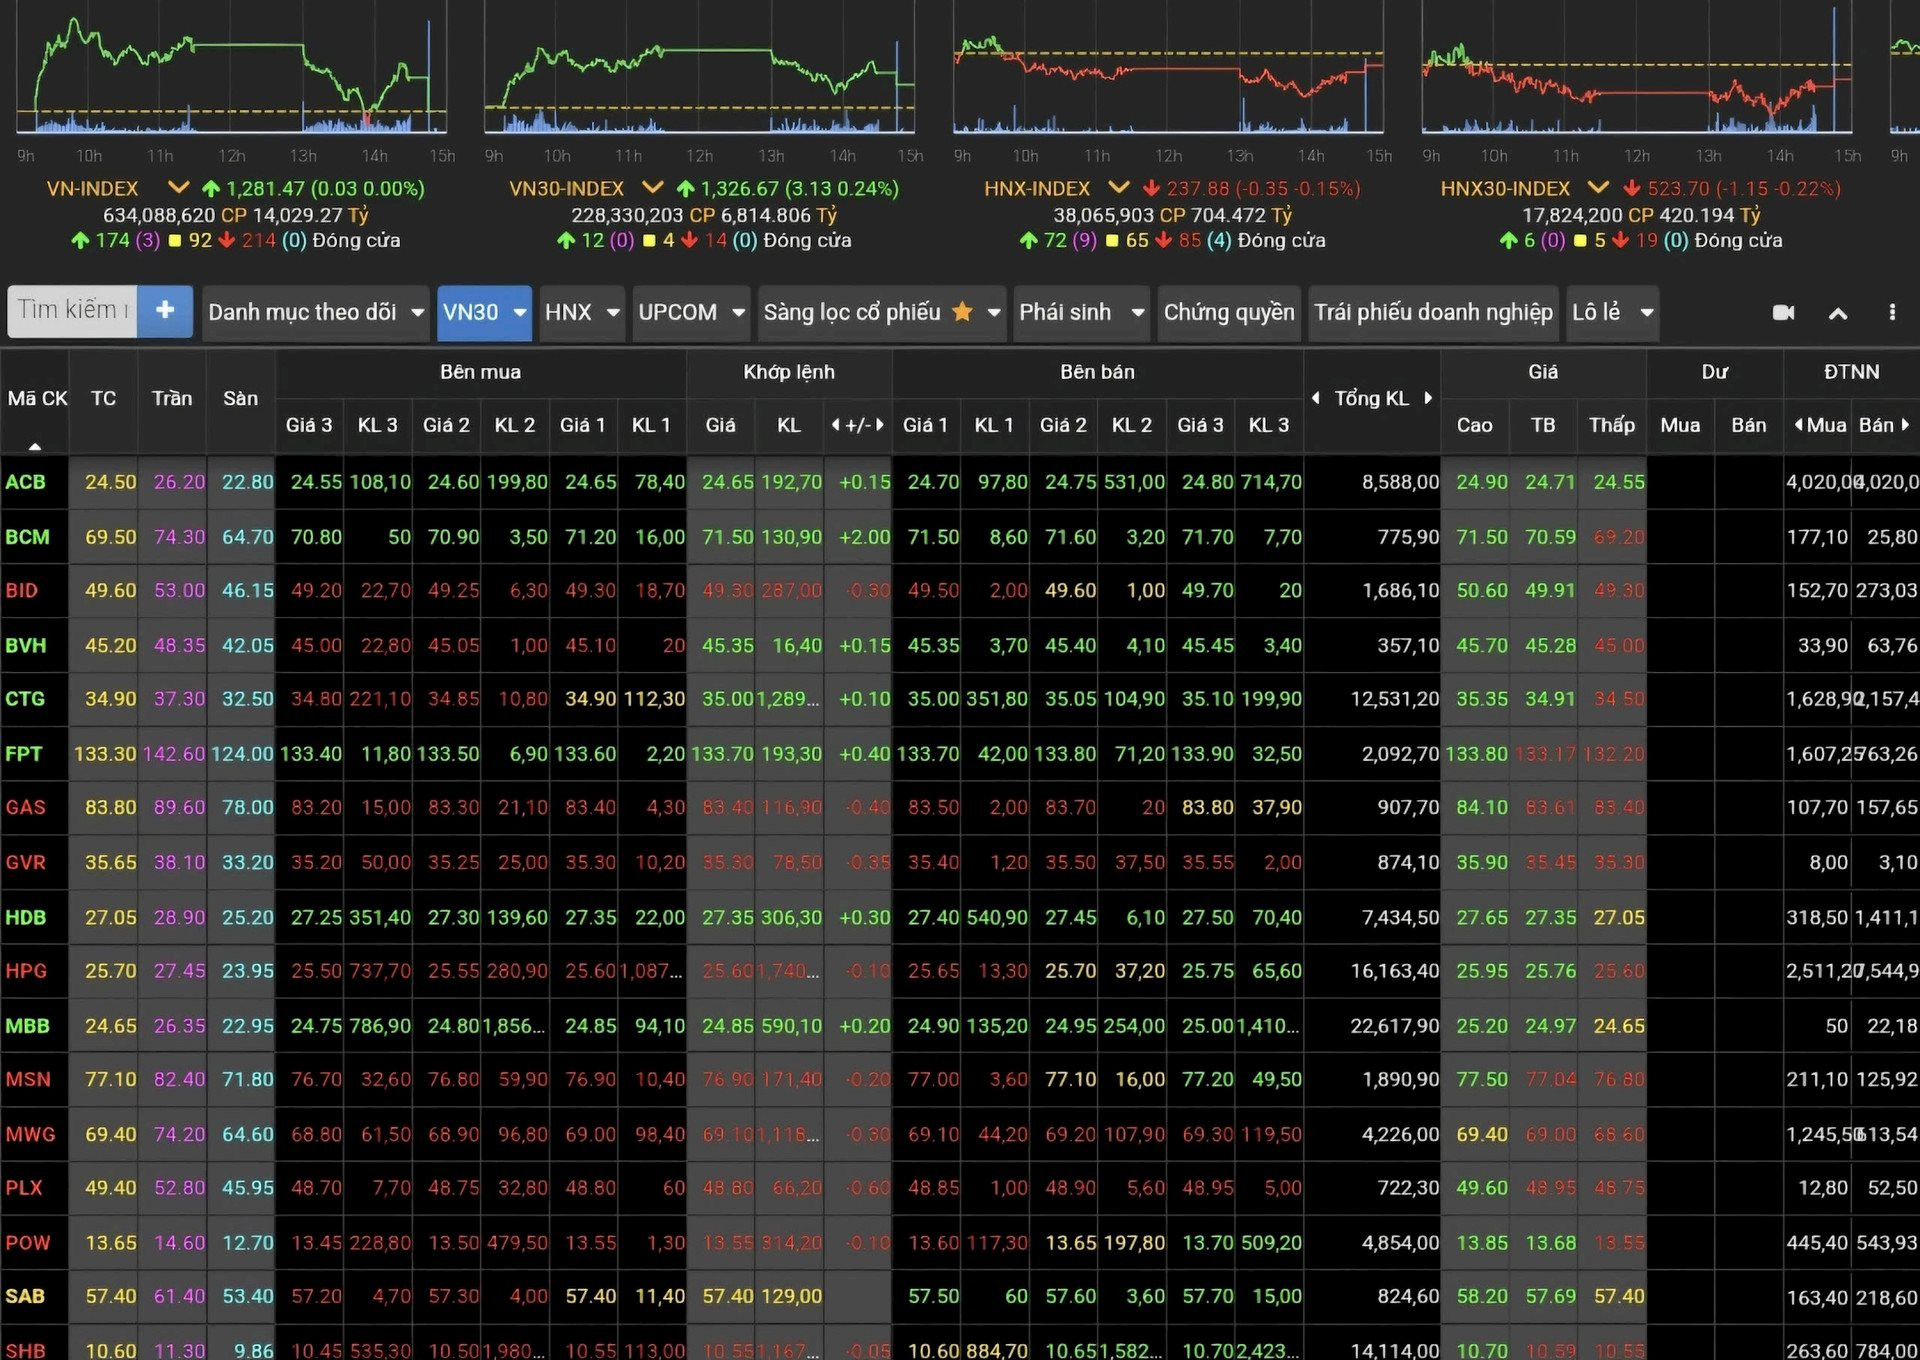Click the TB price column header
This screenshot has width=1920, height=1360.
tap(1543, 425)
